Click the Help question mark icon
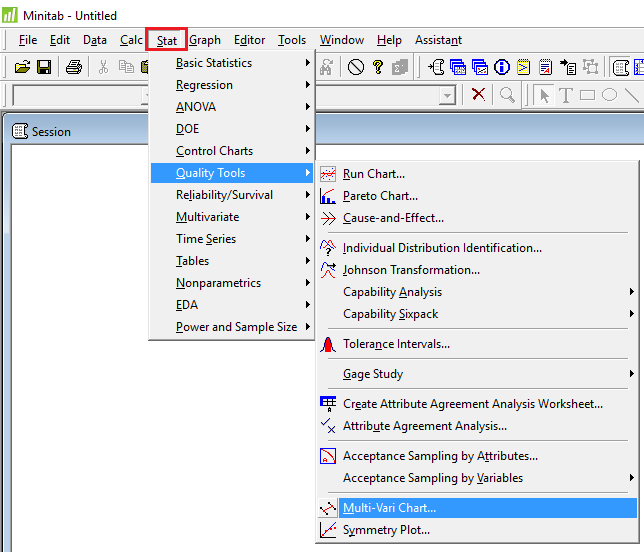Image resolution: width=644 pixels, height=552 pixels. pos(378,67)
